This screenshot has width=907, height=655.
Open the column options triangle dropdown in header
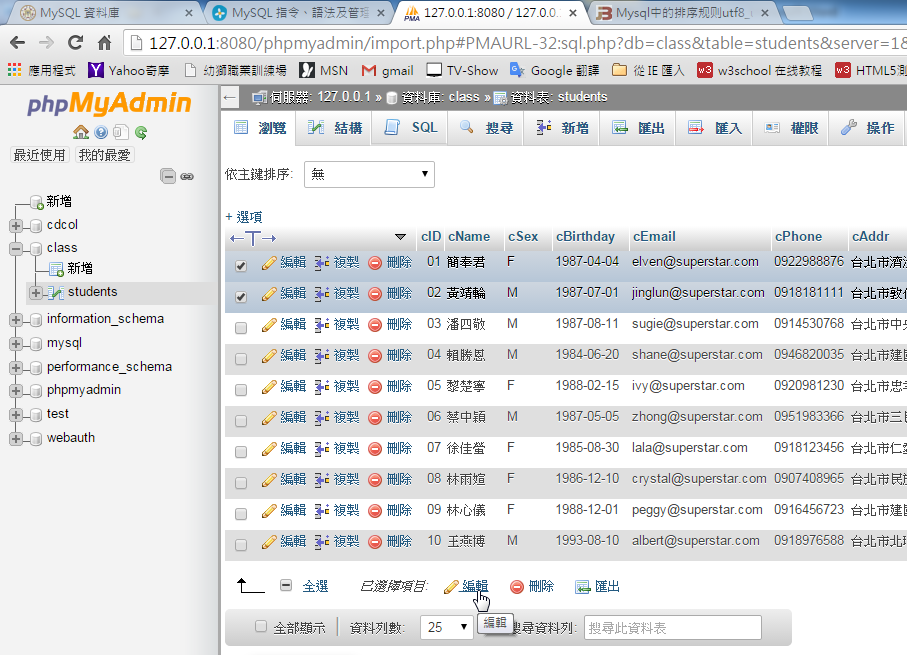tap(400, 237)
